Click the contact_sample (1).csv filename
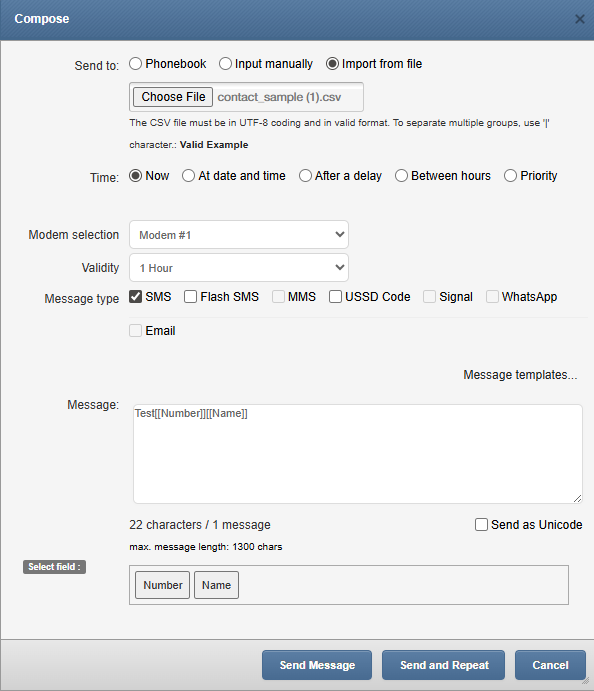The width and height of the screenshot is (594, 691). [279, 97]
